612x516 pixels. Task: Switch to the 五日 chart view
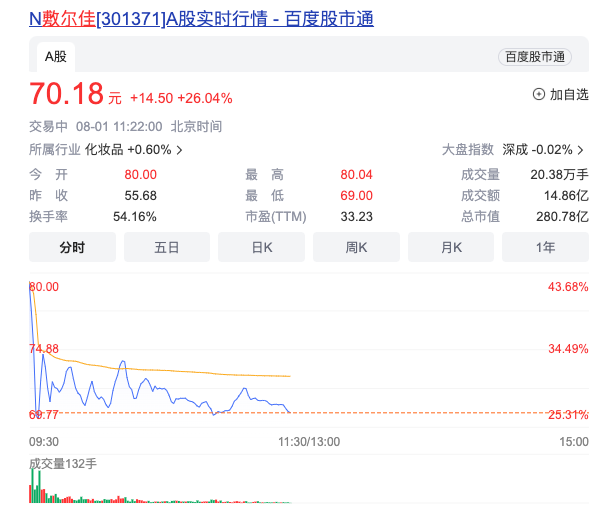pyautogui.click(x=167, y=247)
